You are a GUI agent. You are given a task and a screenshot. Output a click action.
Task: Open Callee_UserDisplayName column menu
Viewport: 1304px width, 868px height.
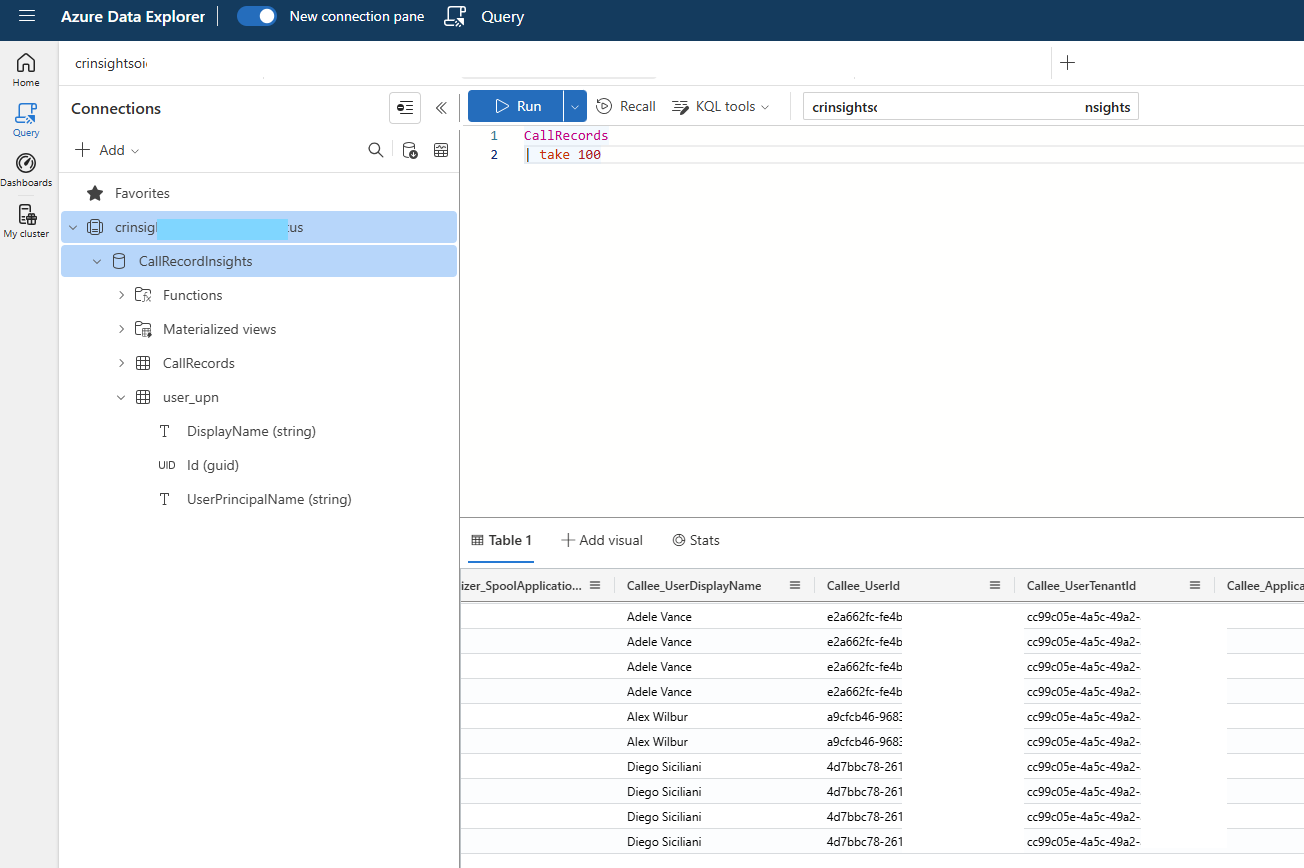point(795,585)
